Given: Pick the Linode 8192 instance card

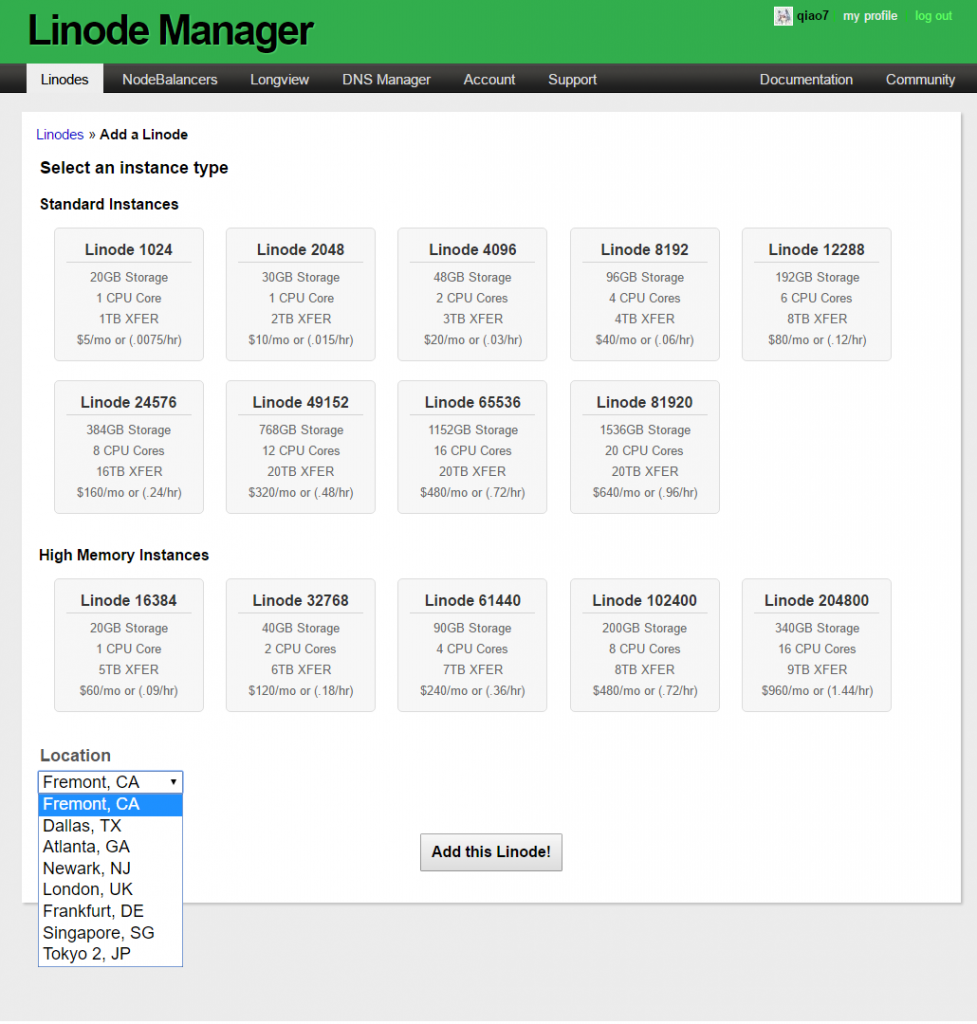Looking at the screenshot, I should pyautogui.click(x=645, y=294).
